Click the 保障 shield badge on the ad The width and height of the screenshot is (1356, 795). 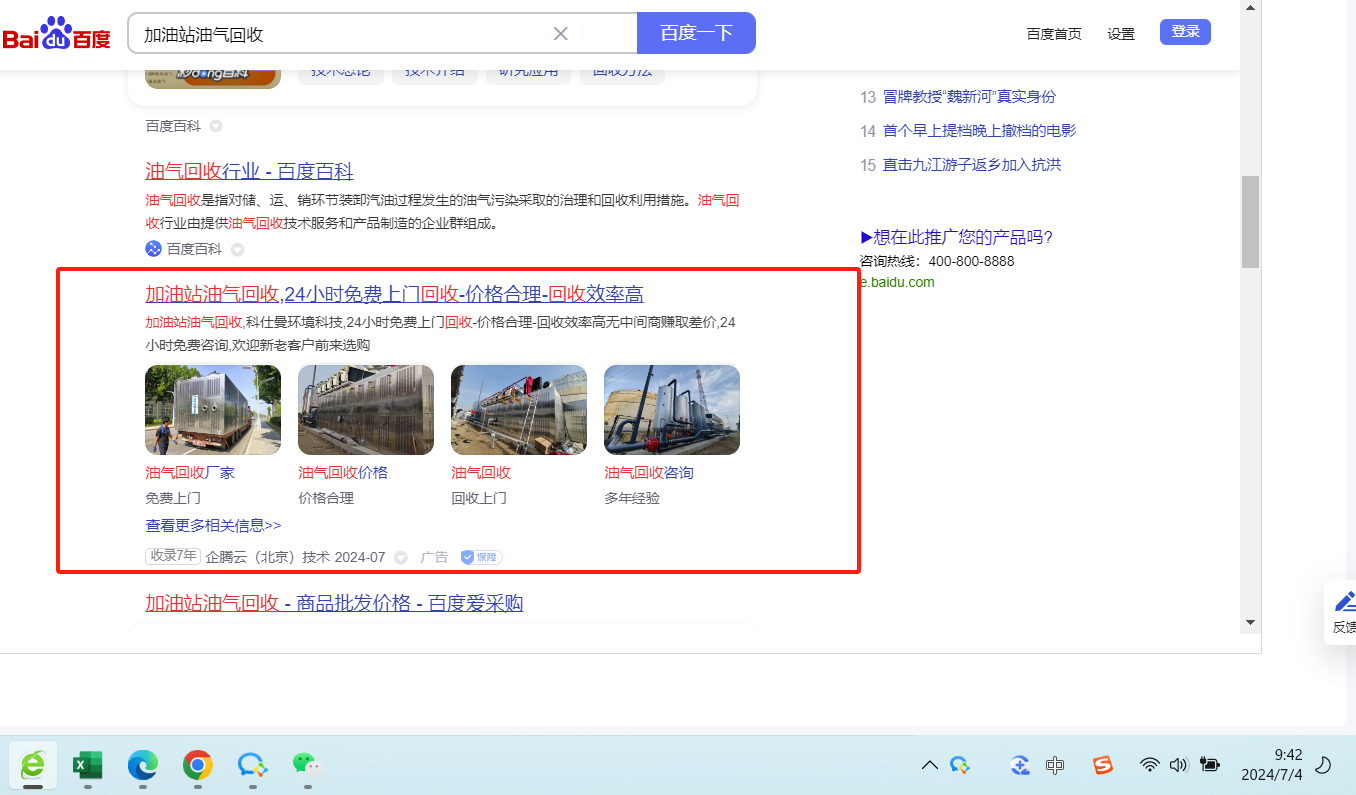[x=481, y=557]
